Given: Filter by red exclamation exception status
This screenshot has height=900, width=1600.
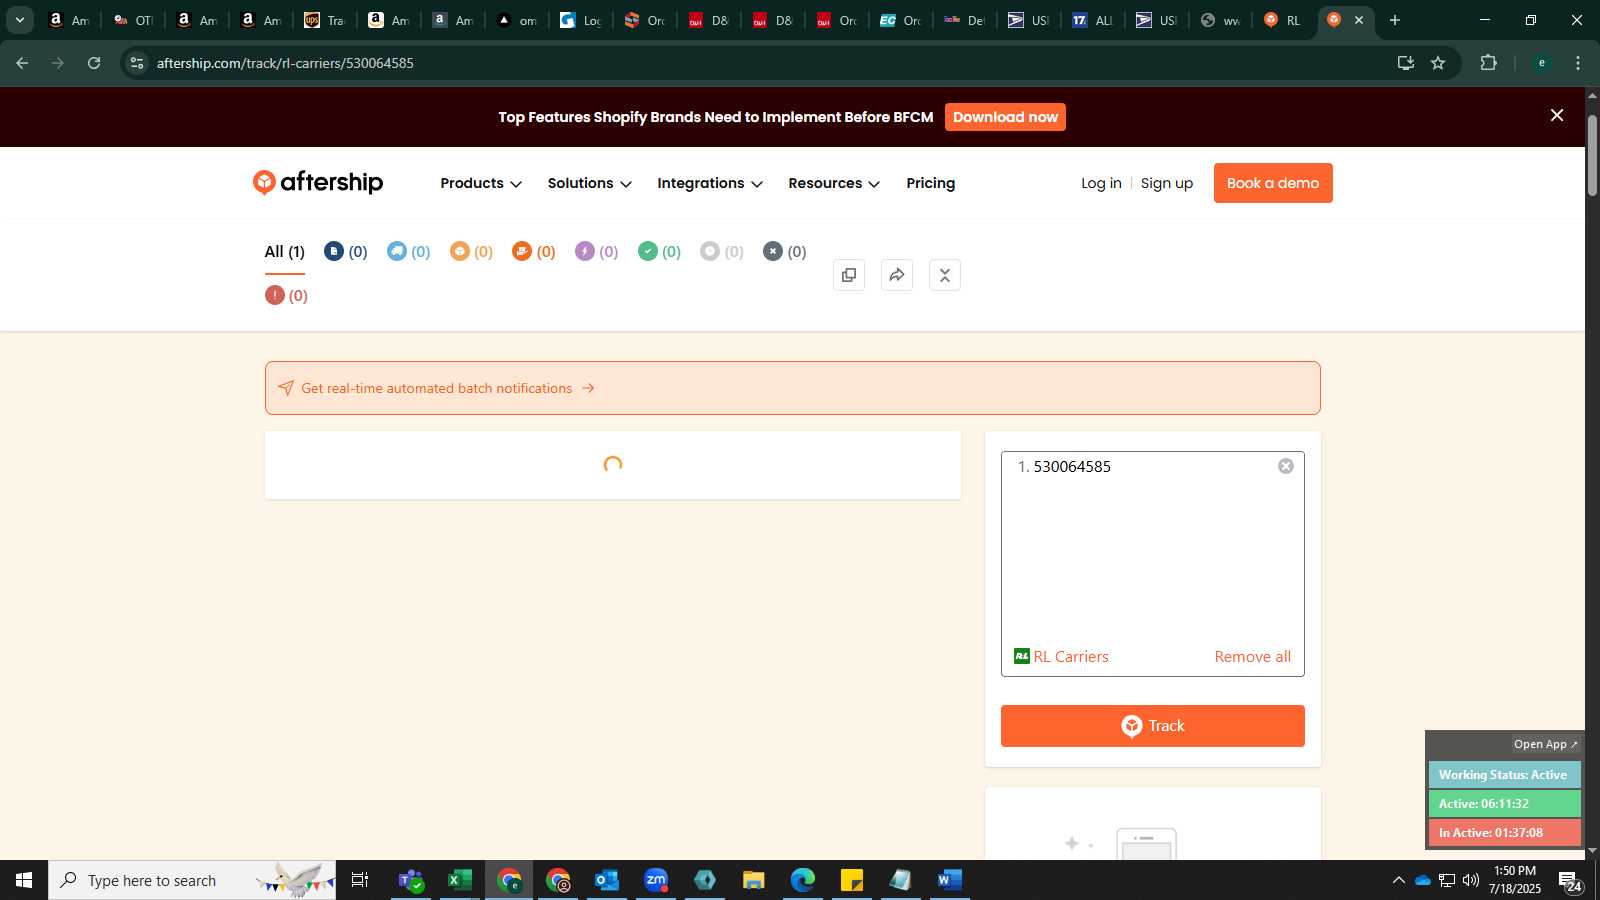Looking at the screenshot, I should point(286,295).
